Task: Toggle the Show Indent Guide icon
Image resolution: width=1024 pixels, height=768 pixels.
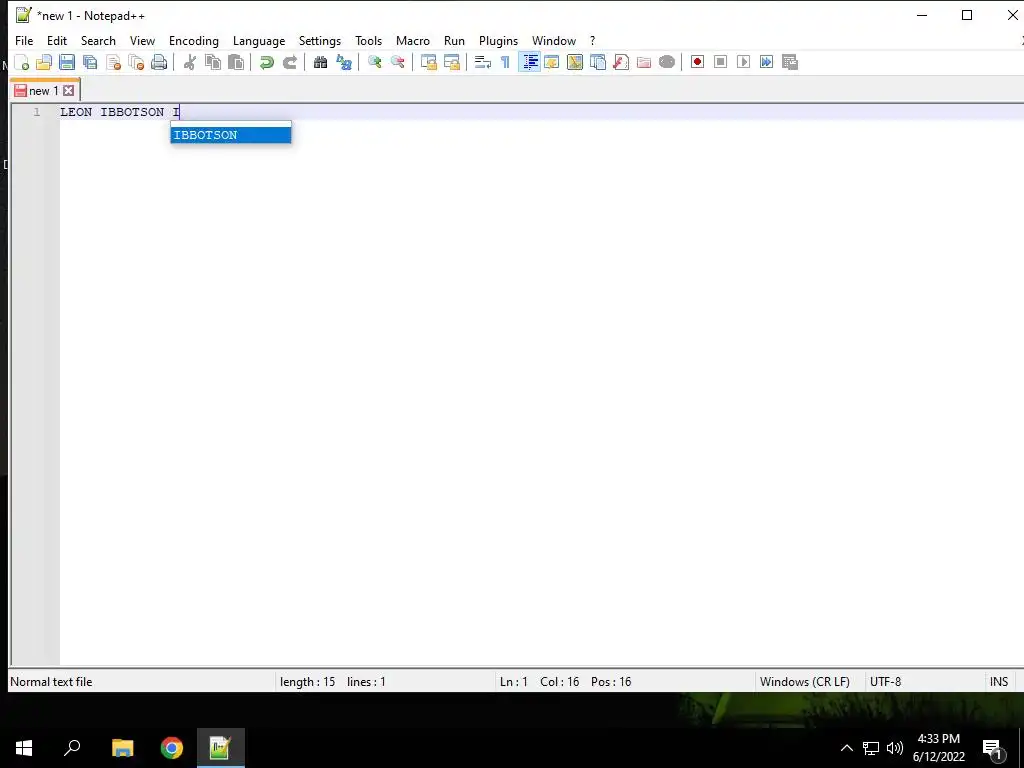Action: 530,63
